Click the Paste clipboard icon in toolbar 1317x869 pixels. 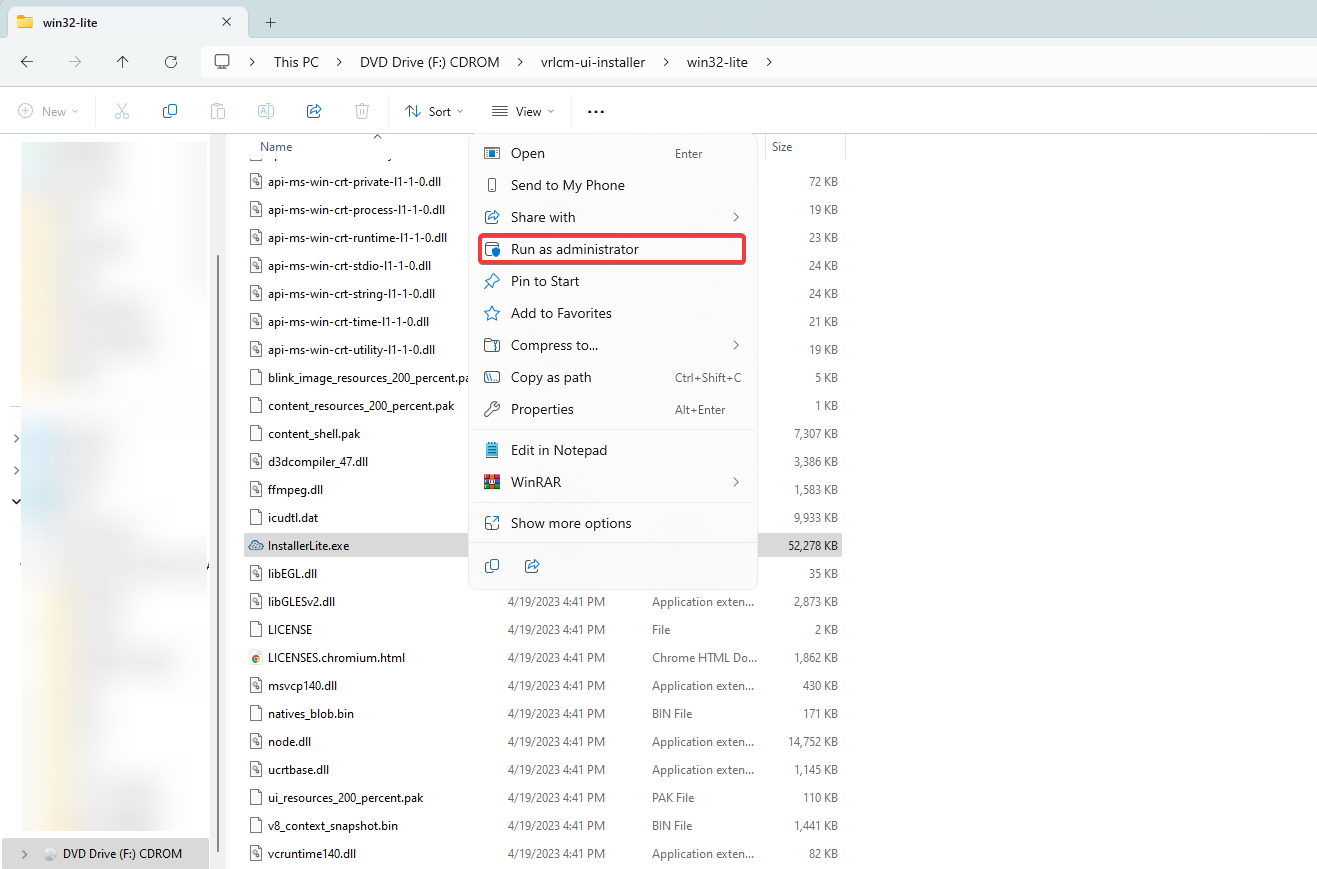(x=218, y=111)
